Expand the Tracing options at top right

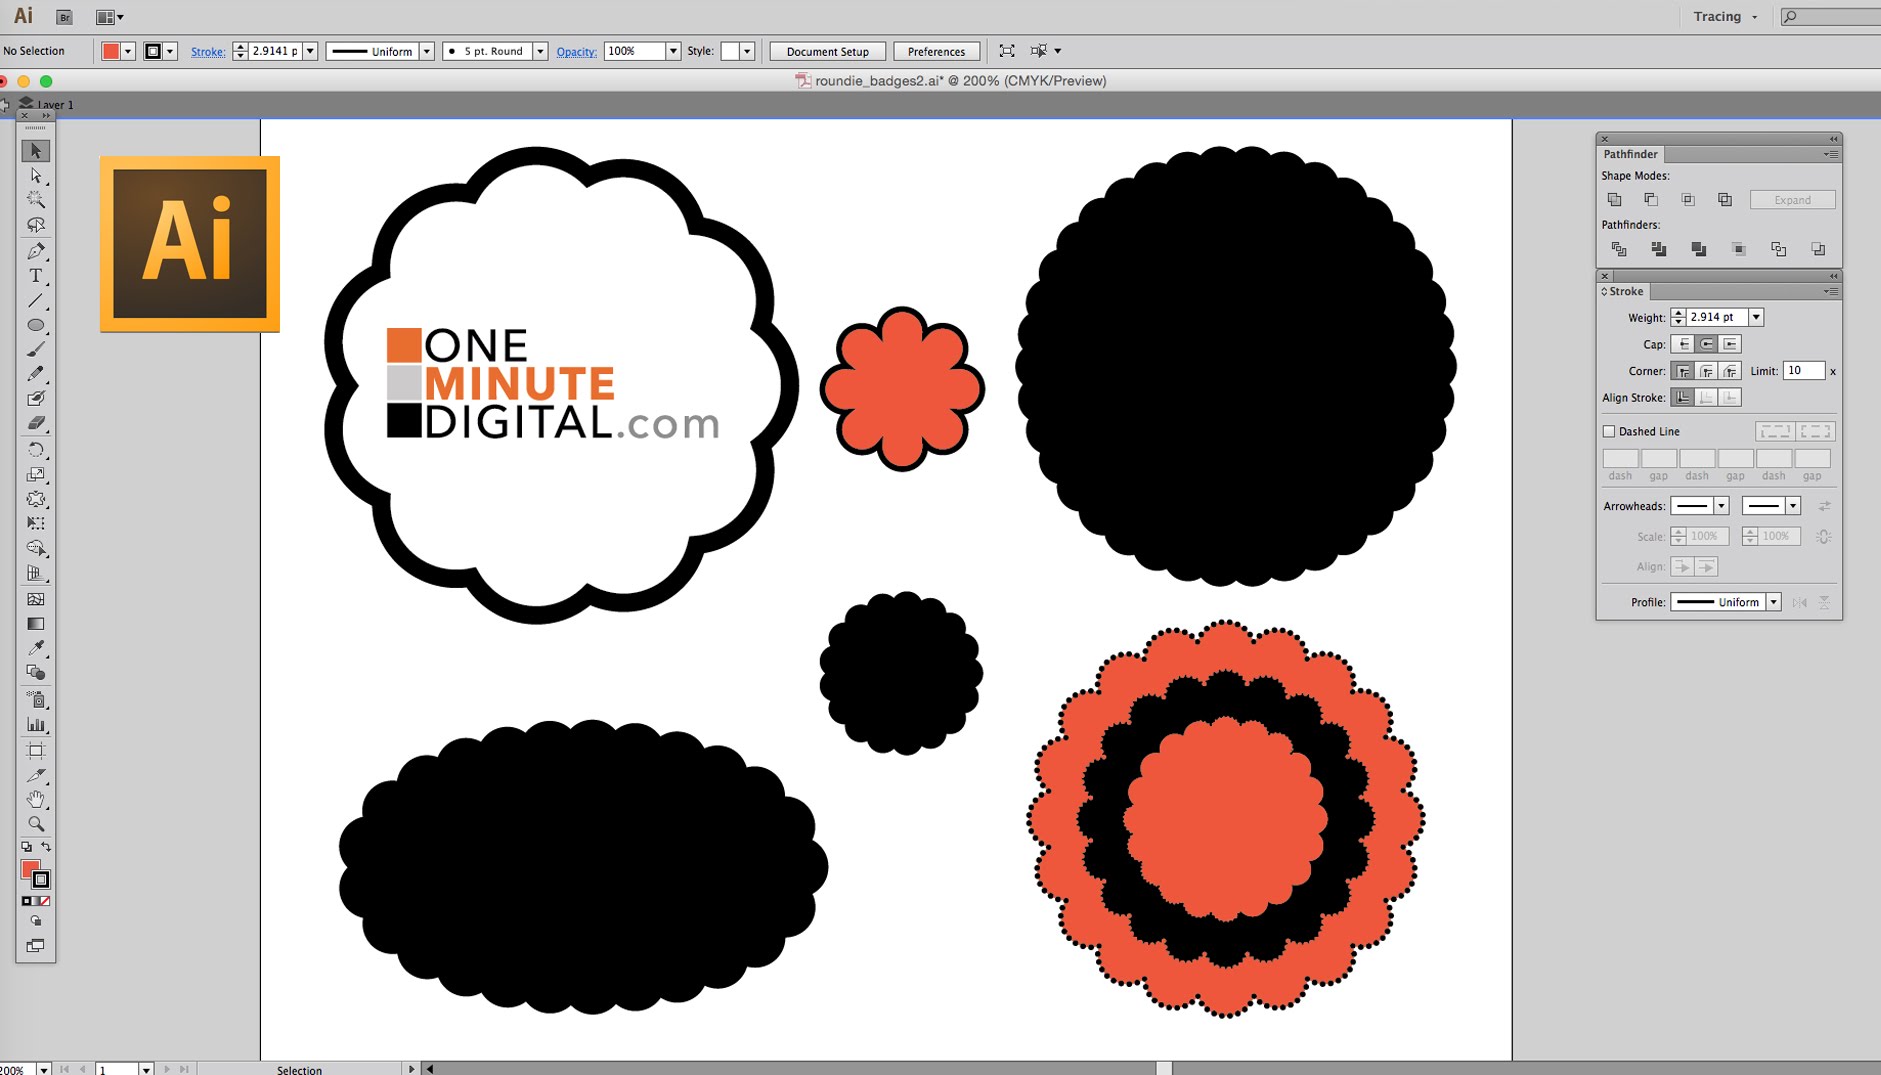tap(1756, 16)
